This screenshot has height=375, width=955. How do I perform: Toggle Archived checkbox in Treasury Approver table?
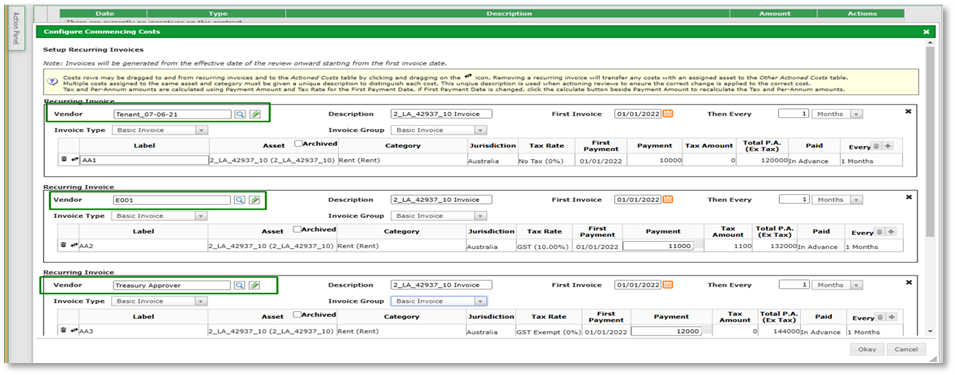click(x=297, y=315)
